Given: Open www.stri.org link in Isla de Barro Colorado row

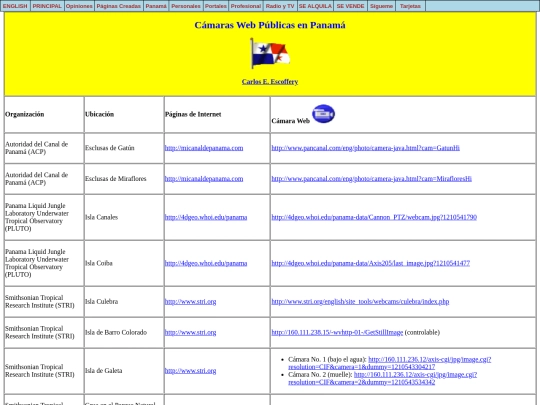Looking at the screenshot, I should pos(190,333).
